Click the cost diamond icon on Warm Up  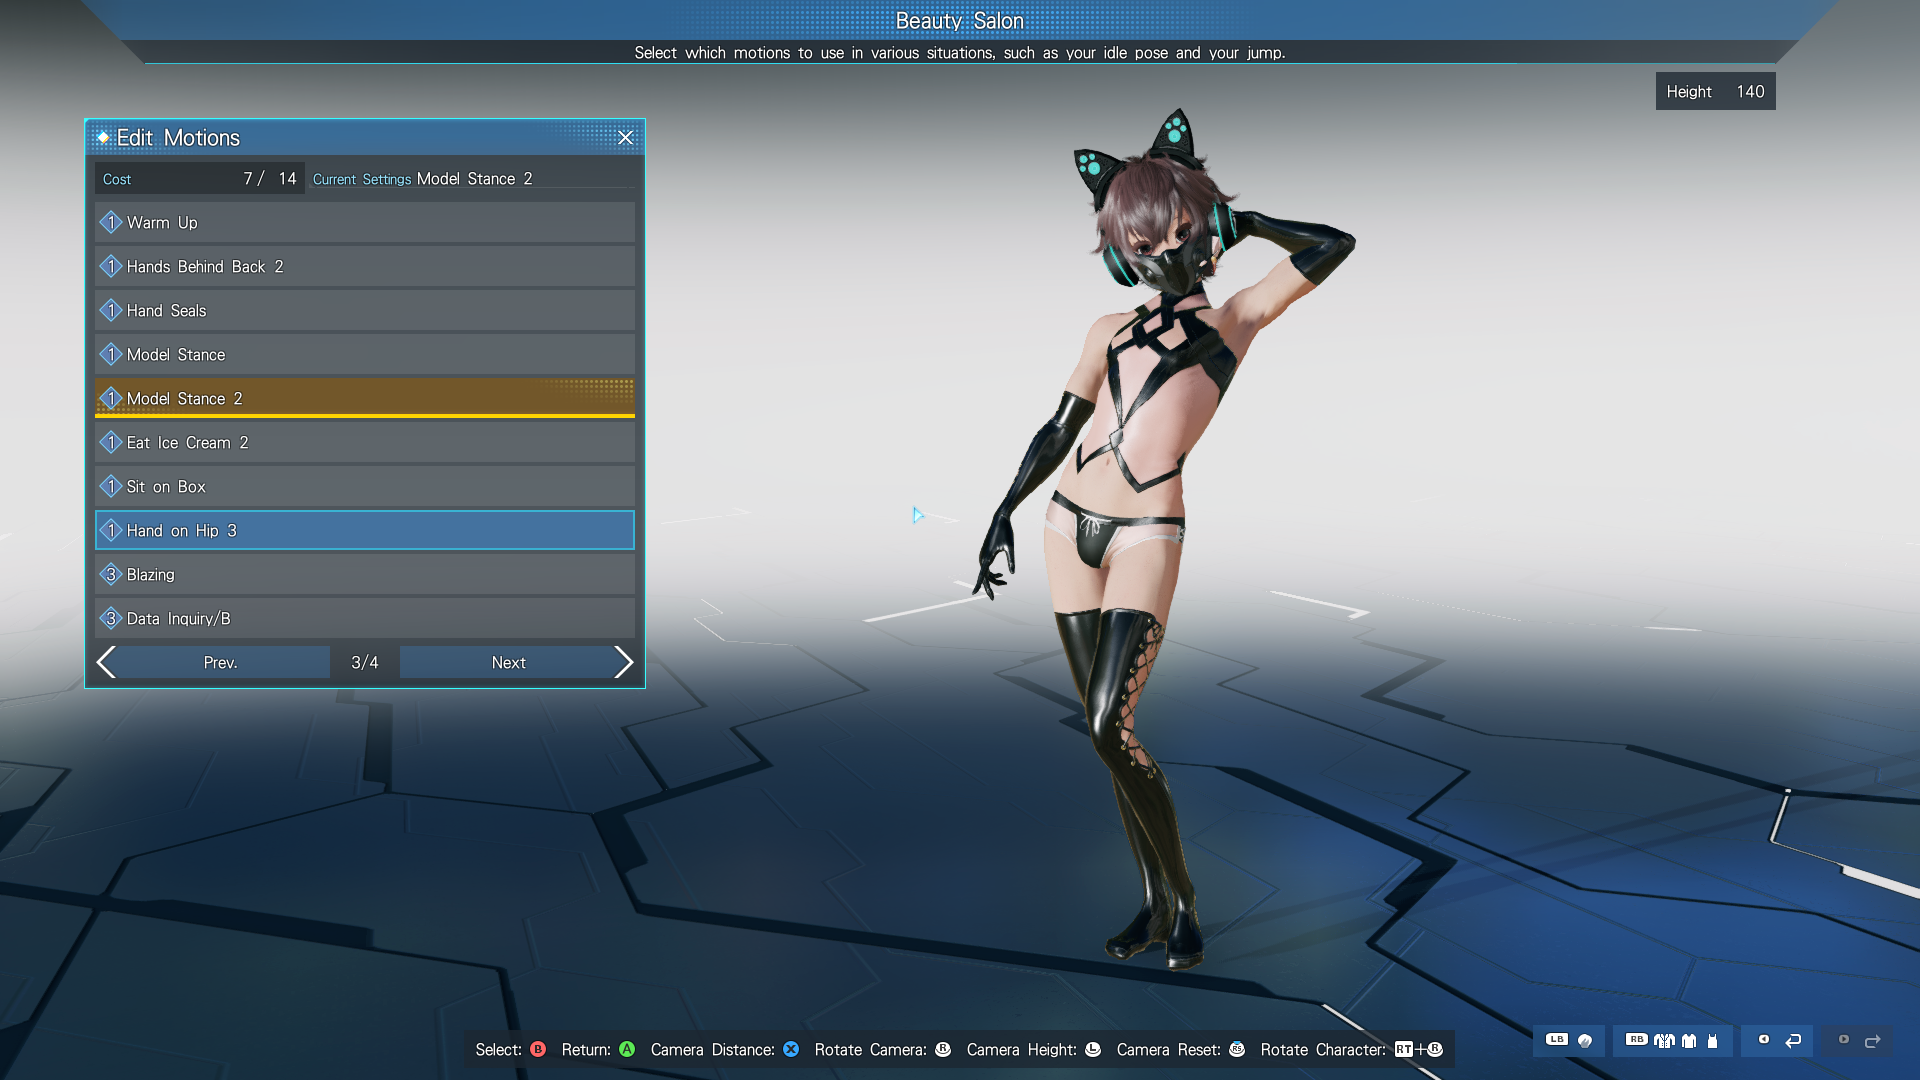111,222
